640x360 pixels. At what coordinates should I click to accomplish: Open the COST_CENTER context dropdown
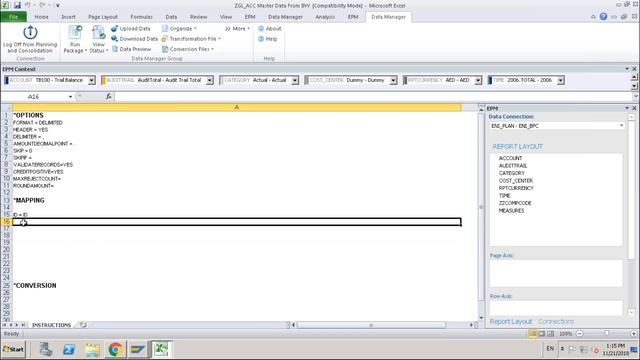393,80
